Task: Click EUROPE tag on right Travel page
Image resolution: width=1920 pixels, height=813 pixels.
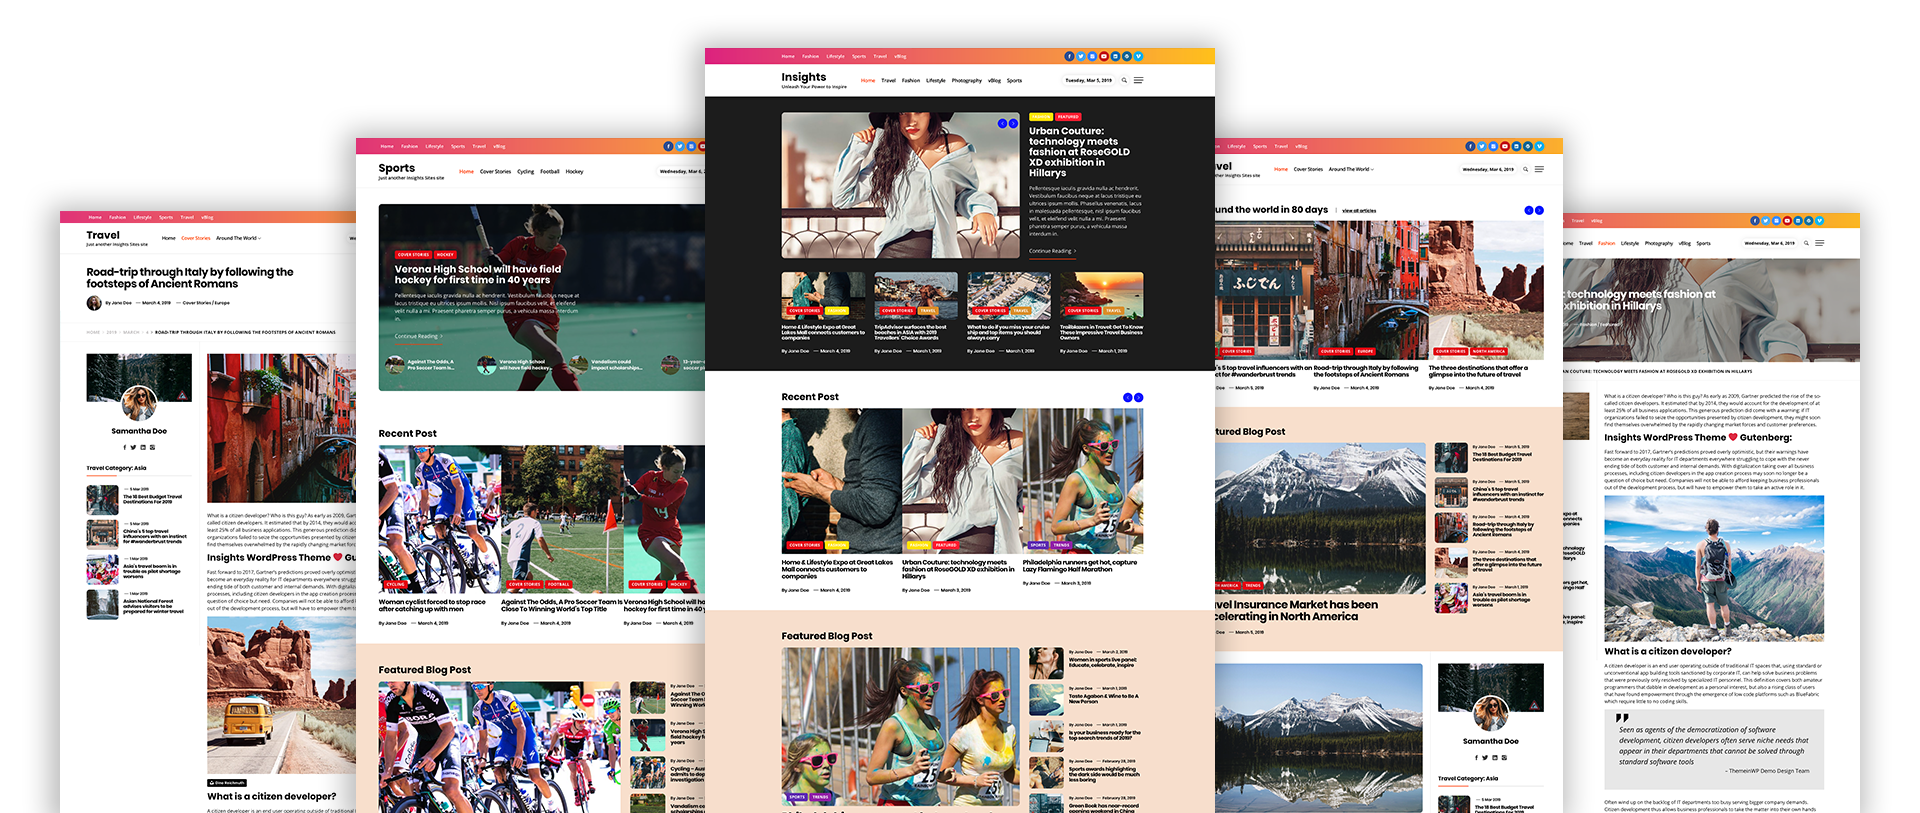Action: (x=1365, y=351)
